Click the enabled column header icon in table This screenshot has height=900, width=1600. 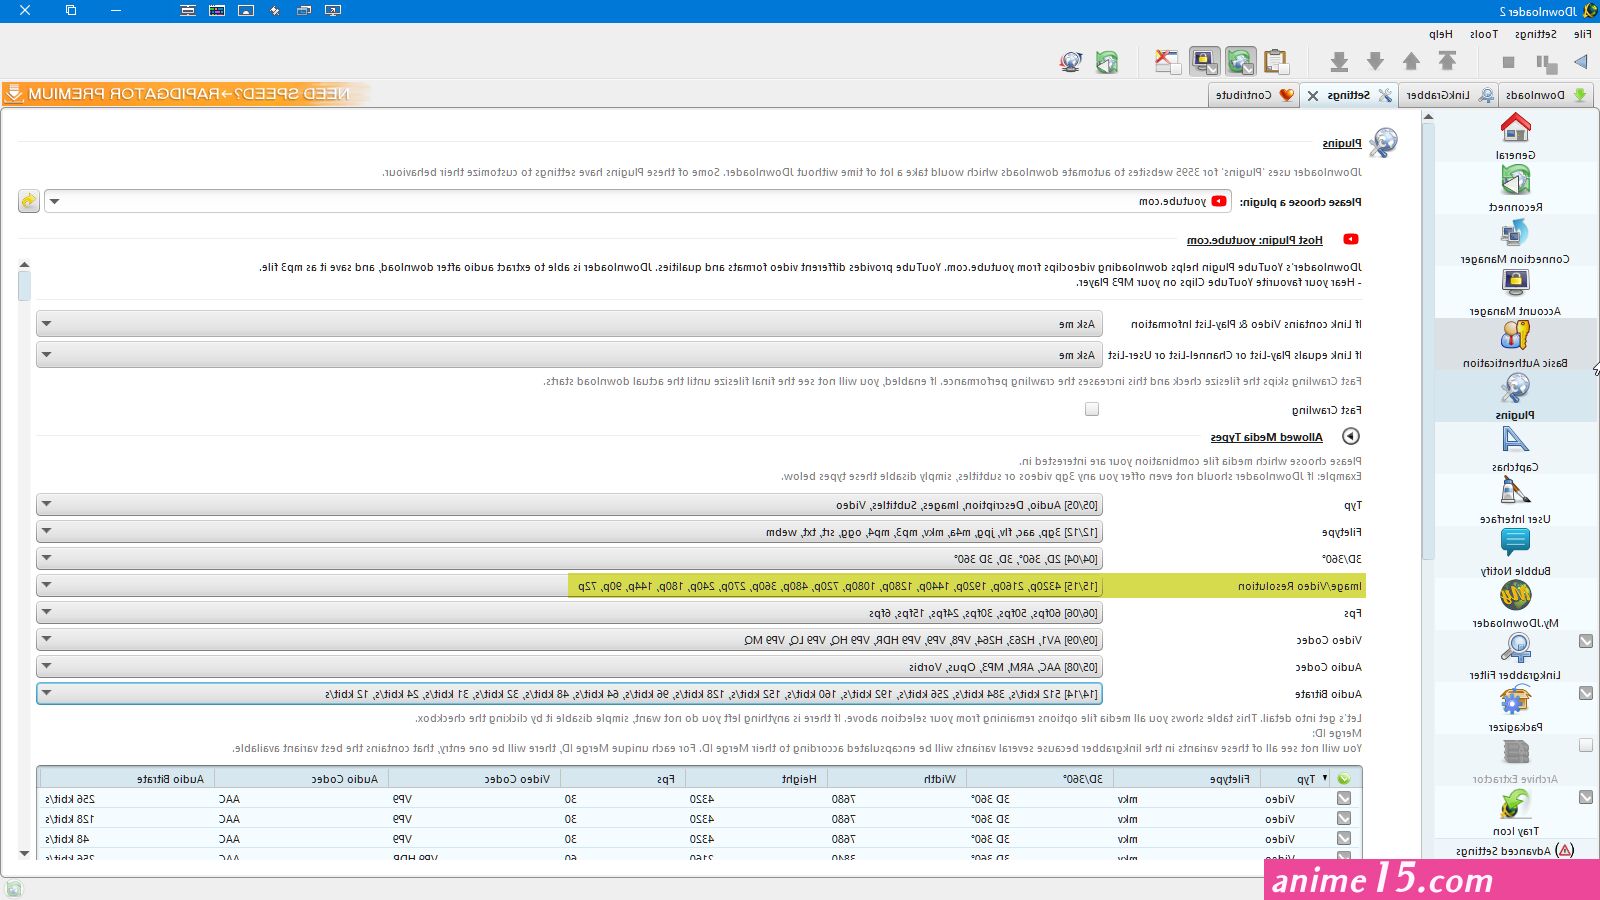point(1344,778)
